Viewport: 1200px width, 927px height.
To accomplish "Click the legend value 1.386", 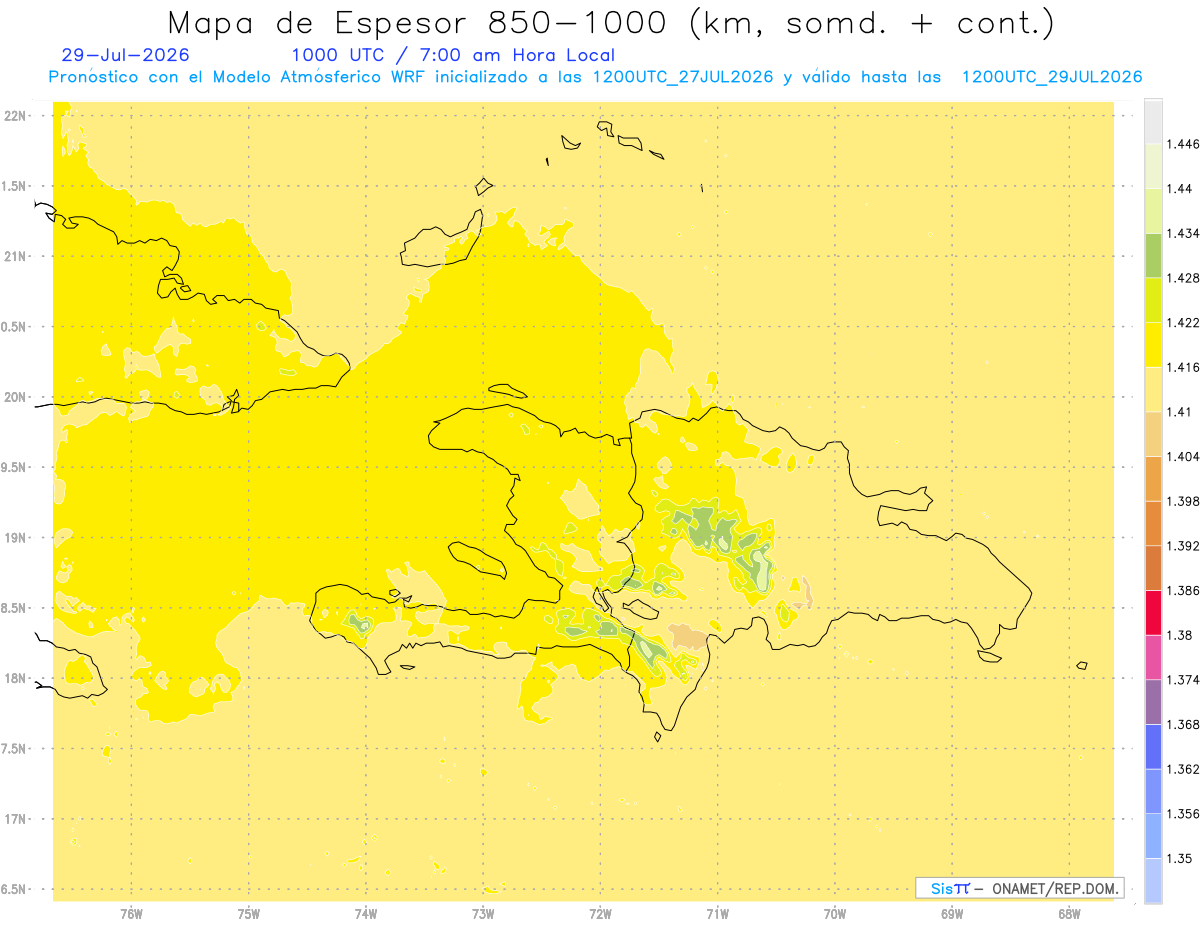I will 1184,590.
